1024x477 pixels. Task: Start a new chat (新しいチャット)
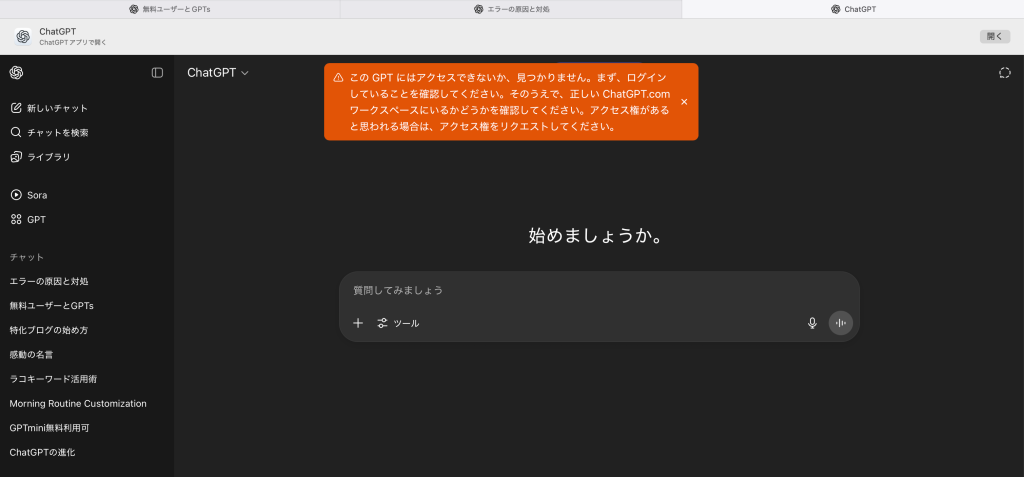tap(57, 108)
